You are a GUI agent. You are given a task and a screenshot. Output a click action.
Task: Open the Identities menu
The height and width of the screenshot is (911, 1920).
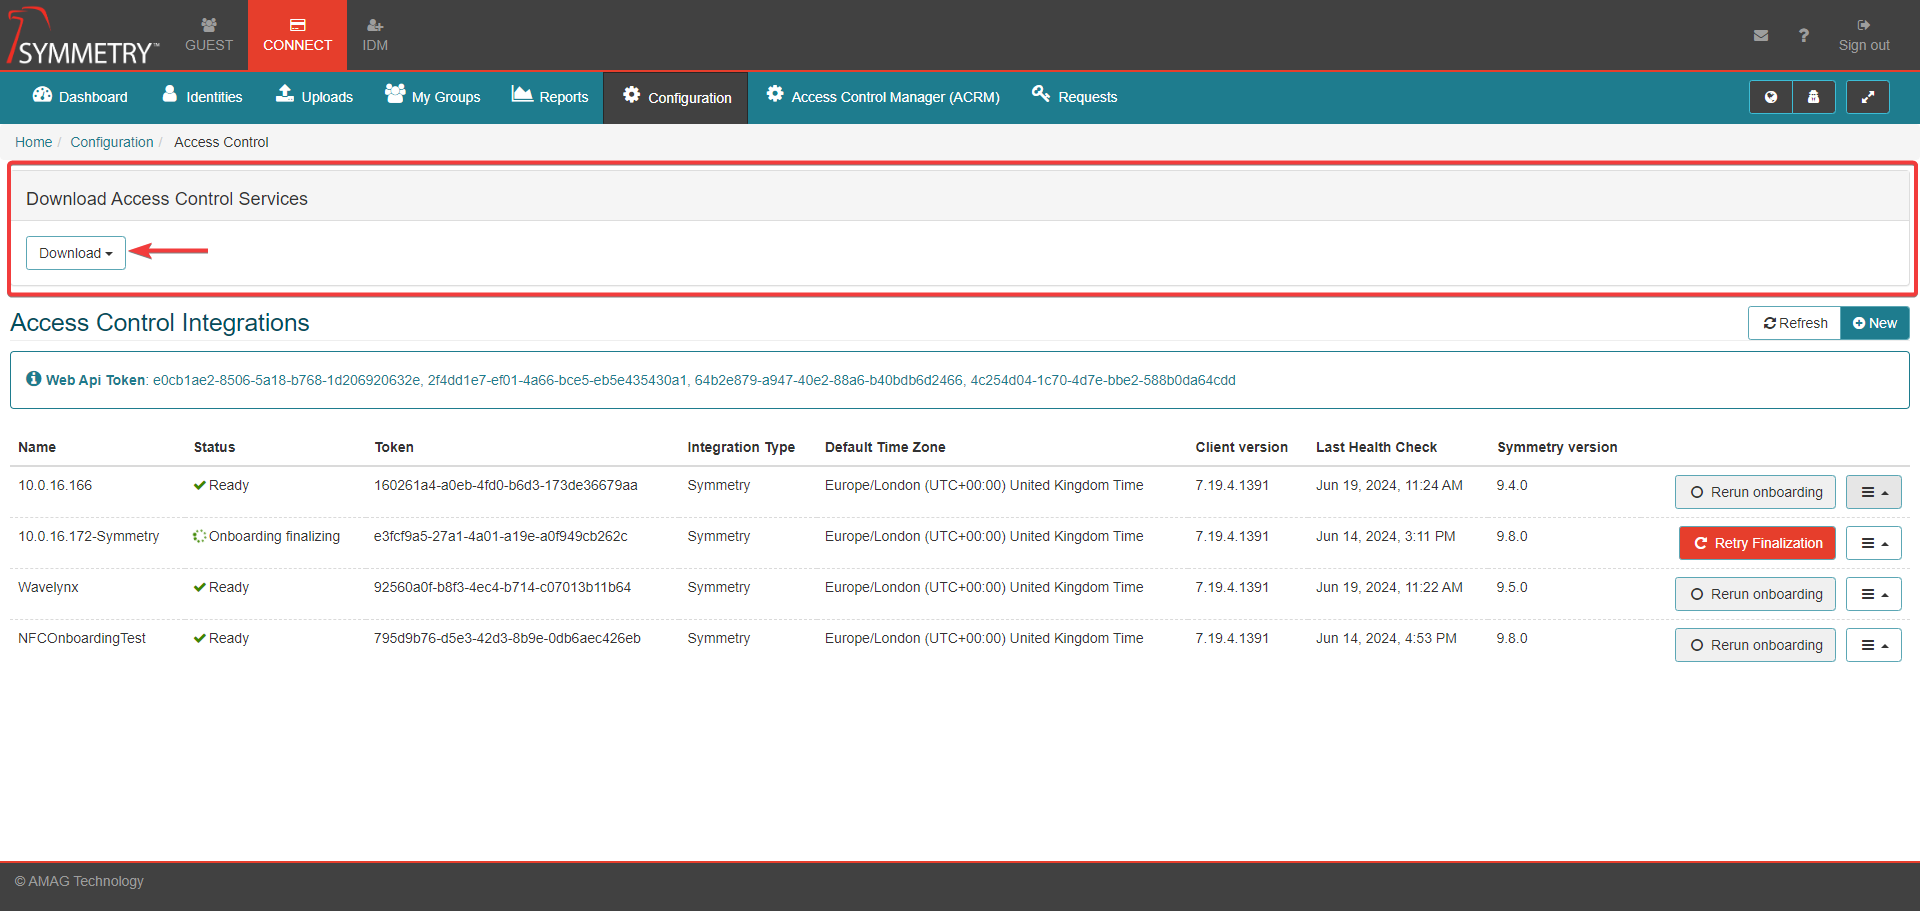202,97
